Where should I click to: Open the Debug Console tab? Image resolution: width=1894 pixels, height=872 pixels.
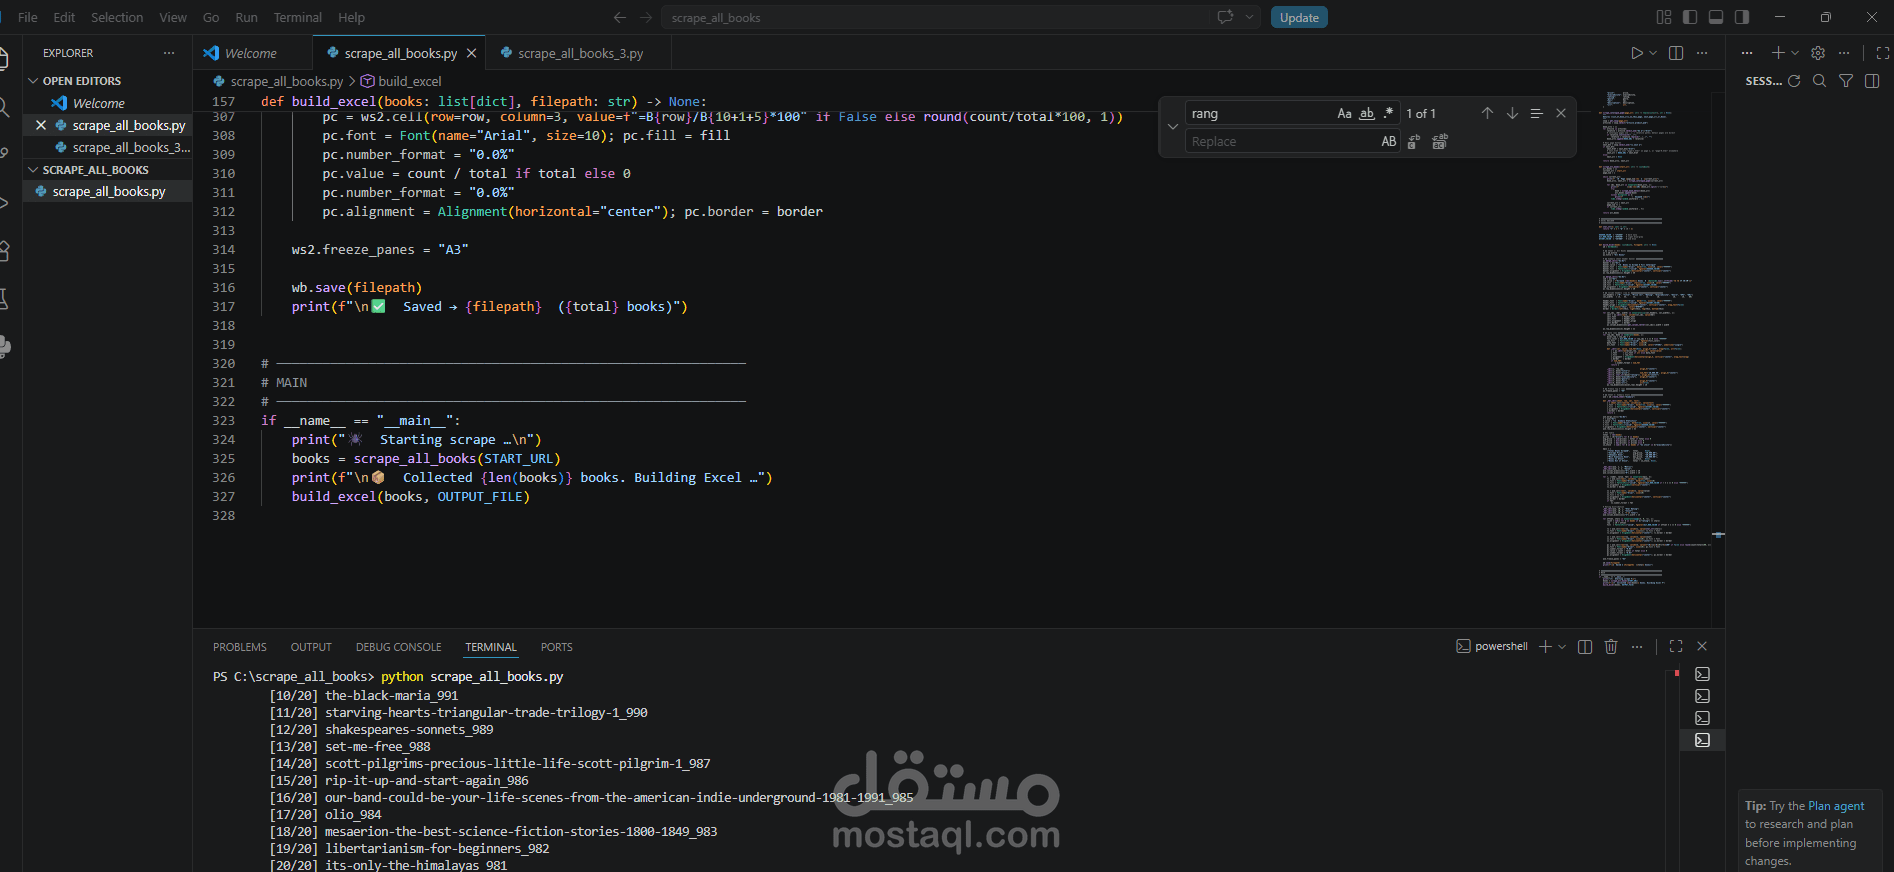point(399,647)
